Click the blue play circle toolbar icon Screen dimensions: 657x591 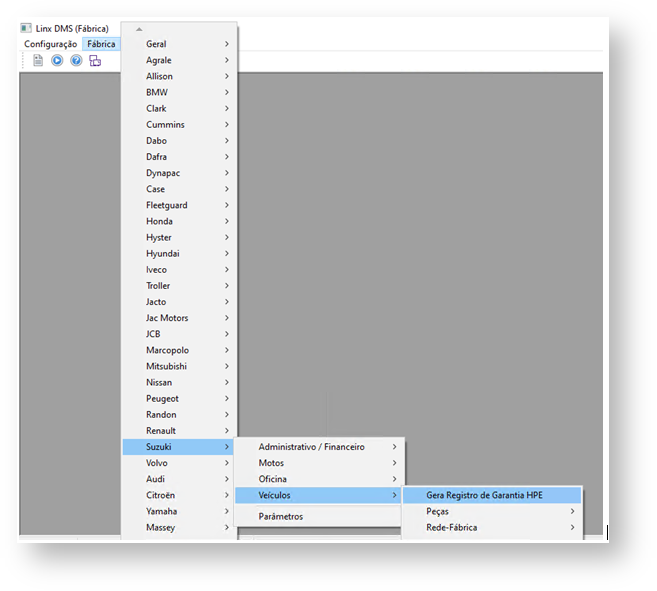(57, 61)
